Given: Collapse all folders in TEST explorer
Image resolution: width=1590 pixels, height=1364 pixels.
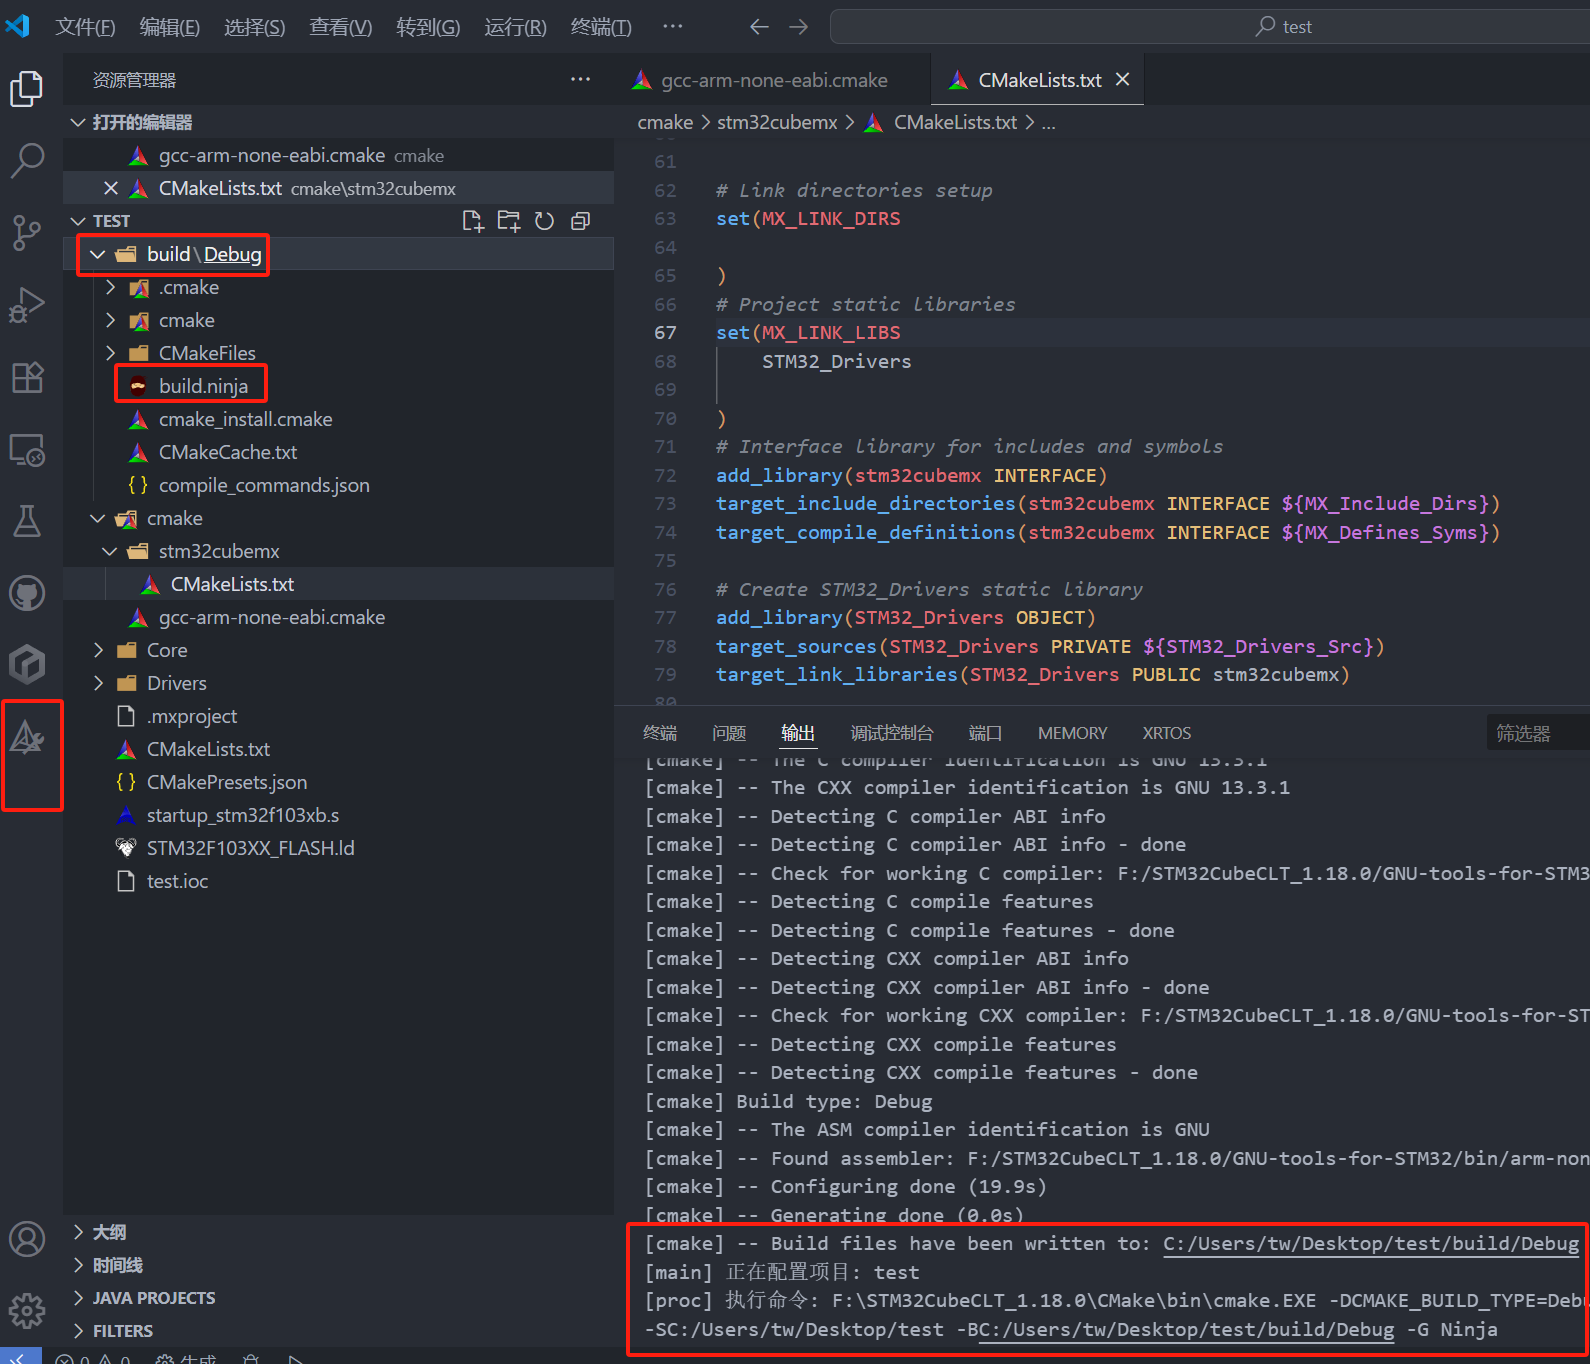Looking at the screenshot, I should pyautogui.click(x=580, y=221).
